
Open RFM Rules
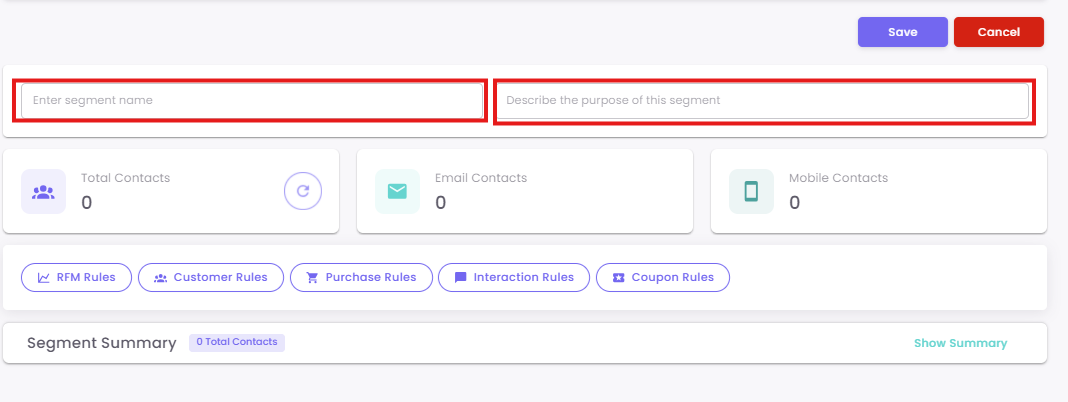[x=77, y=277]
